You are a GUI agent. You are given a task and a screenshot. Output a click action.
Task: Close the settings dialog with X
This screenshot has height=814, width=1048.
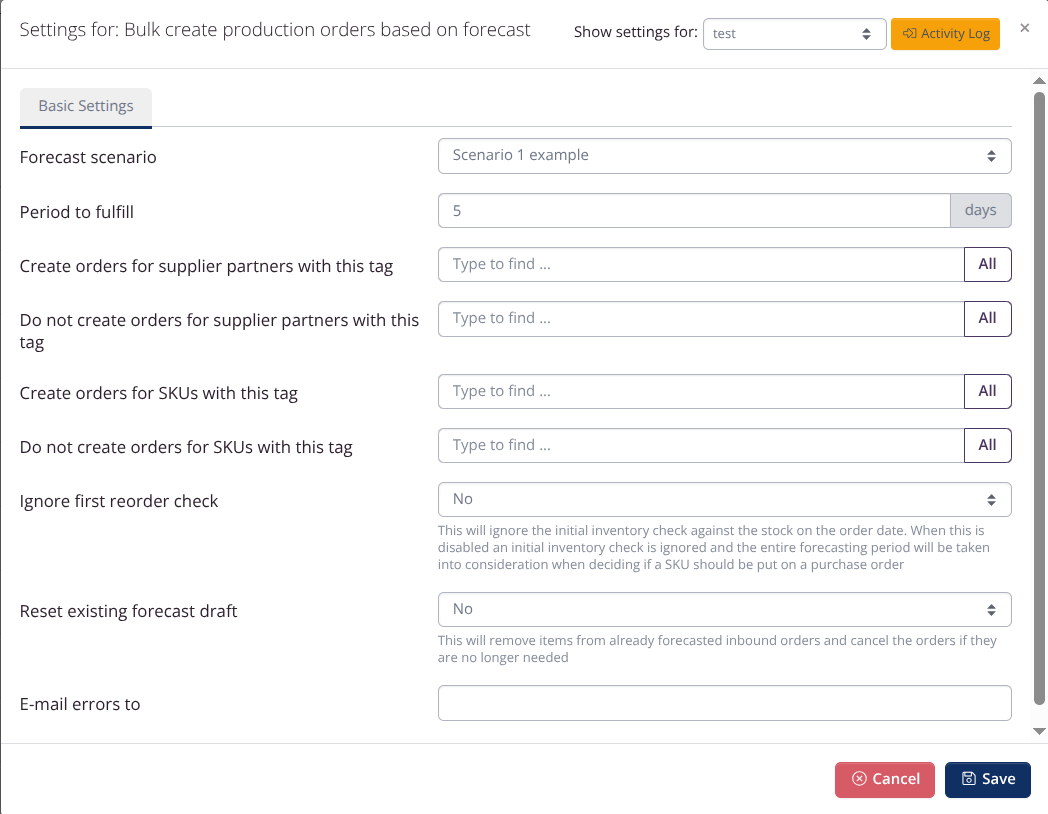[x=1024, y=28]
